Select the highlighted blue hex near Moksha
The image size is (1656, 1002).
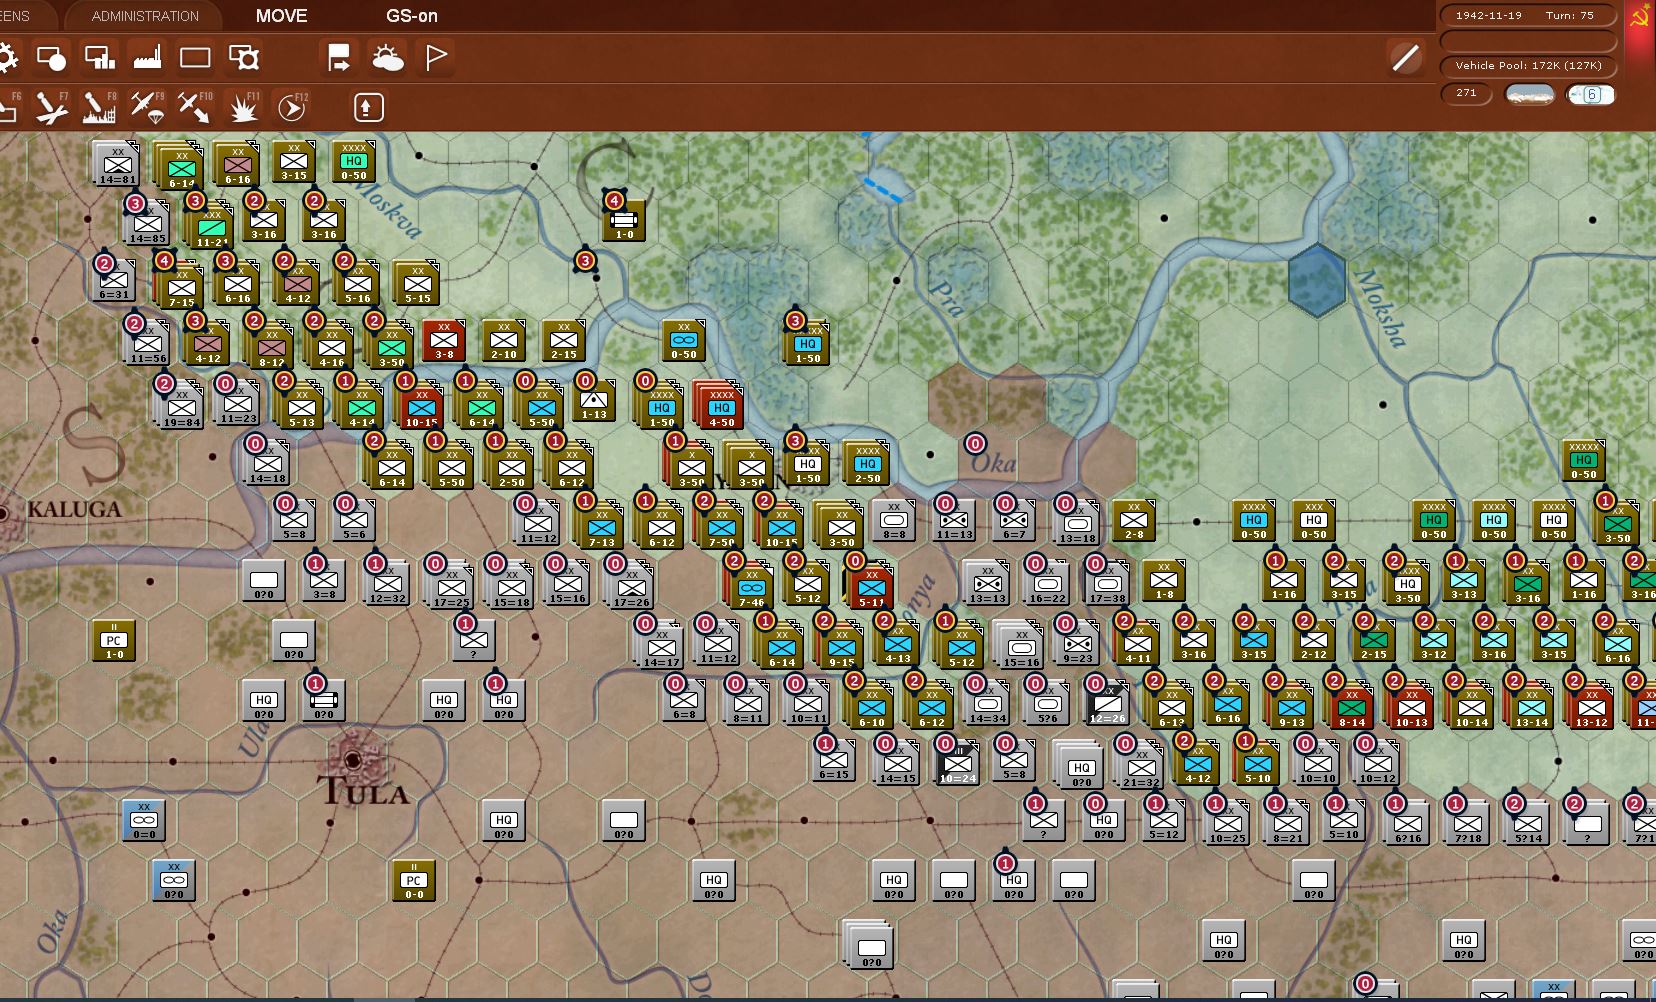point(1316,280)
